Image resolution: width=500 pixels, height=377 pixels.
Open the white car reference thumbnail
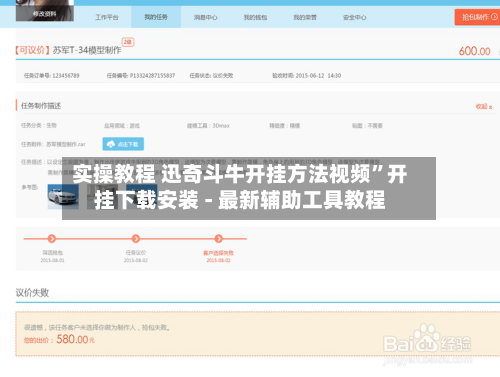[x=63, y=197]
